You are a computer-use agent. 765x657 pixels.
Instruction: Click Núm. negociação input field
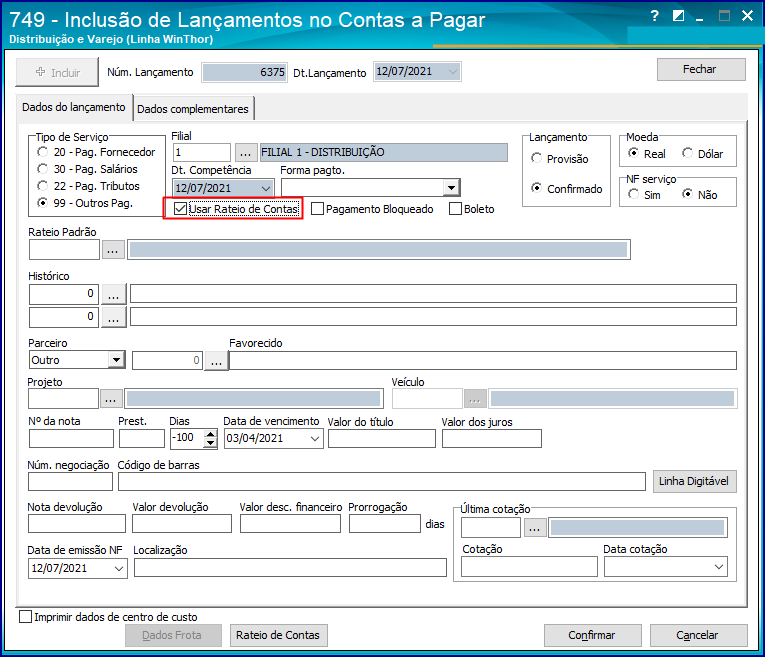(x=71, y=481)
